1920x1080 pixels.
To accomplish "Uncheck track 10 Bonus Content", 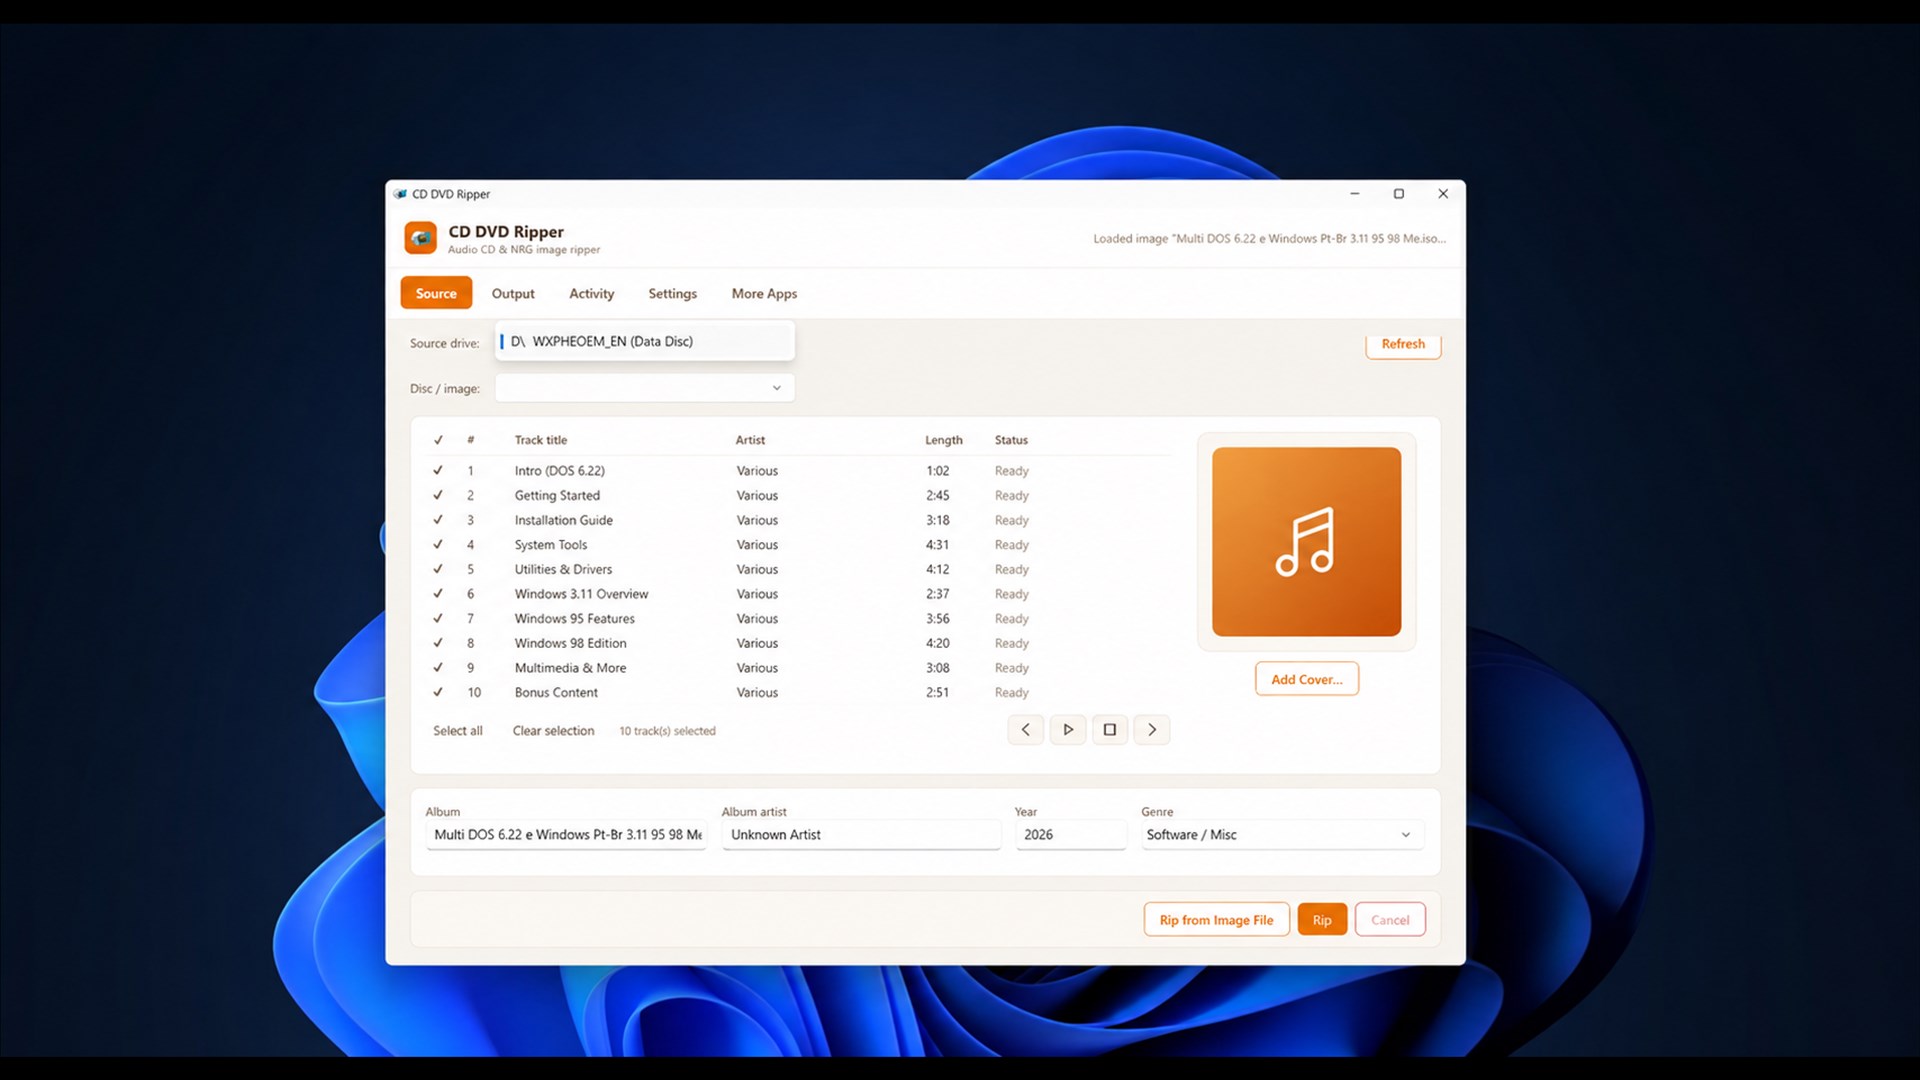I will 438,692.
